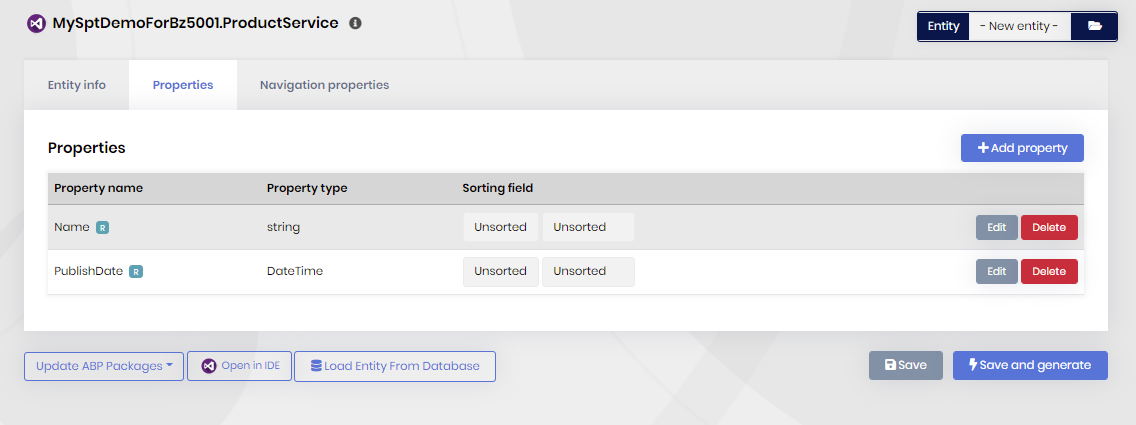Edit the PublishDate property
Screen dimensions: 1136x425
point(996,271)
